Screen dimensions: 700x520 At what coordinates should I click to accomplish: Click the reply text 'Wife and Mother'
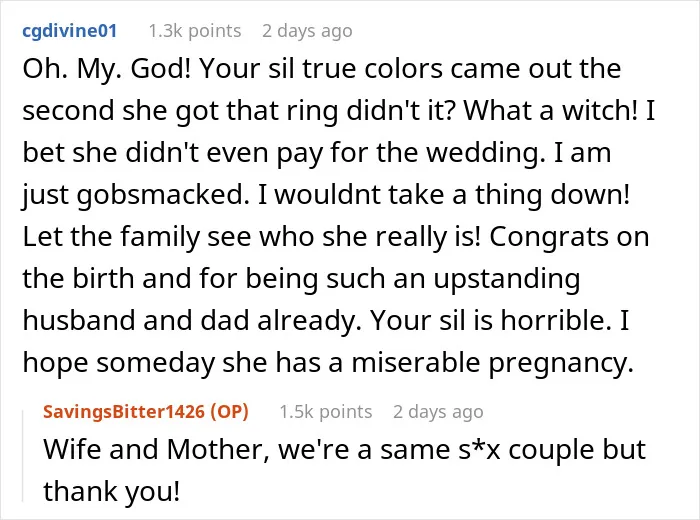tap(156, 449)
